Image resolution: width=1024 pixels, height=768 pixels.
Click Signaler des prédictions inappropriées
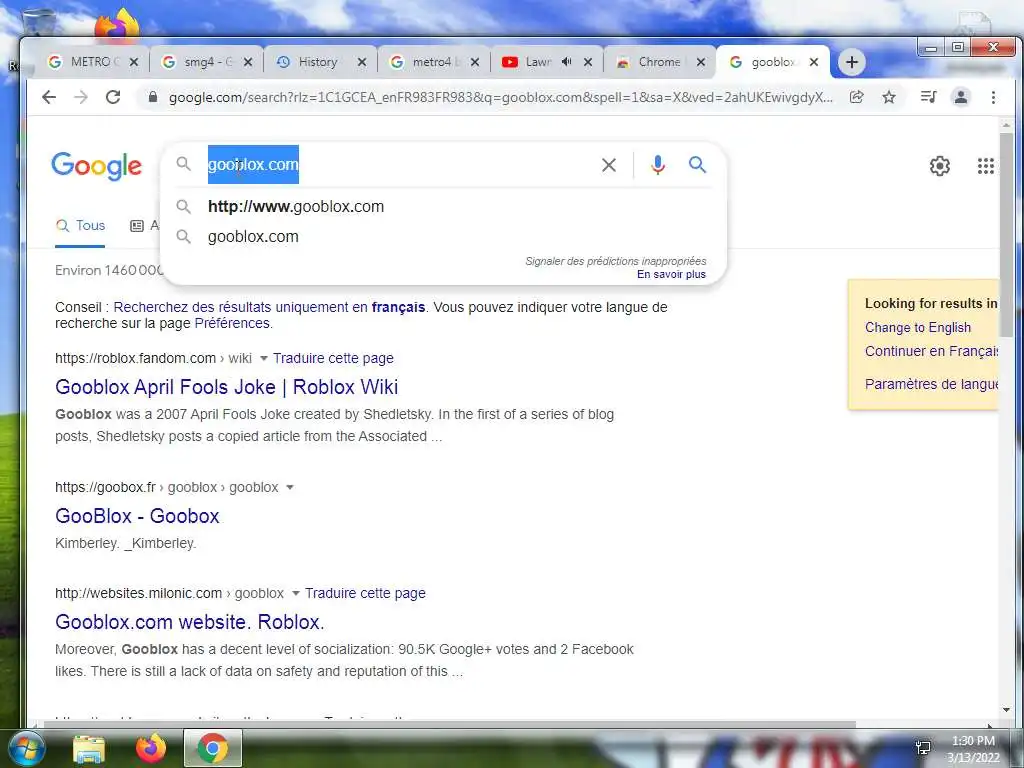coord(616,261)
